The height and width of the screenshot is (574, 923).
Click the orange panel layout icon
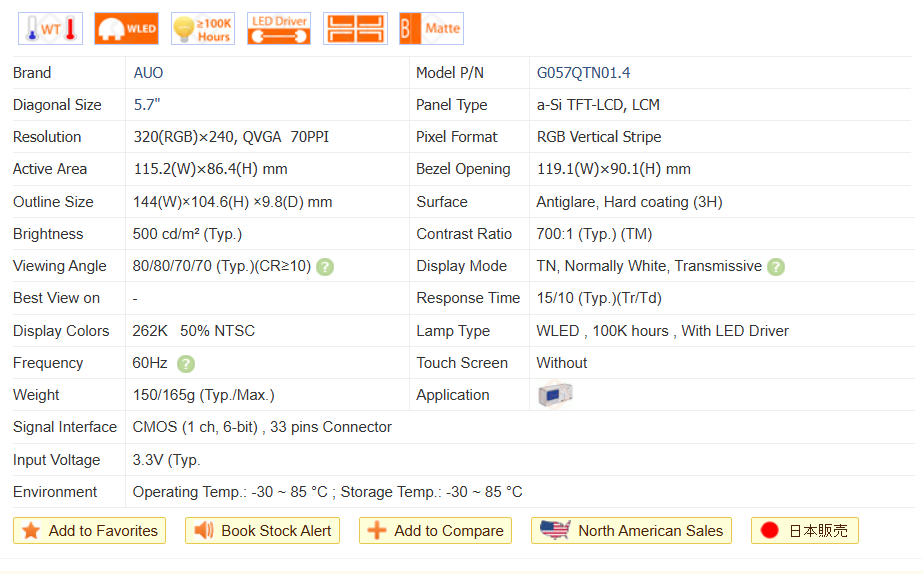click(355, 29)
